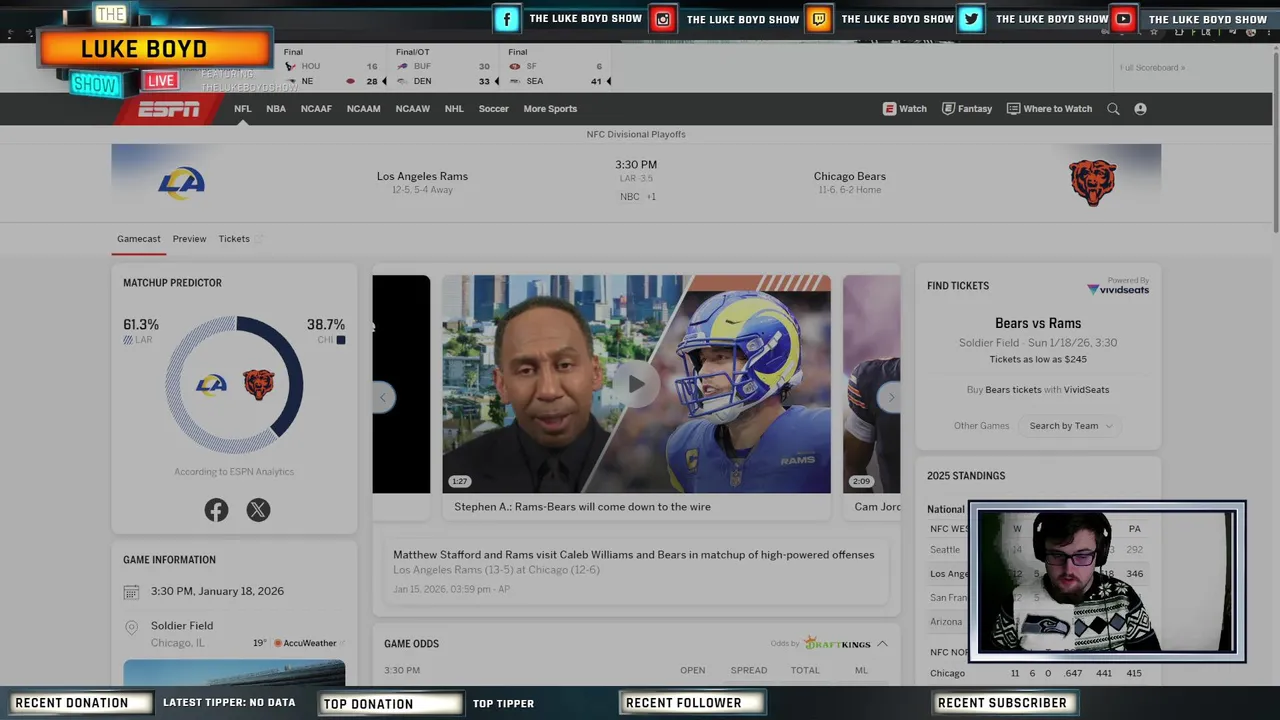1280x720 pixels.
Task: Click the VividSeats logo in Find Tickets
Action: coord(1118,289)
